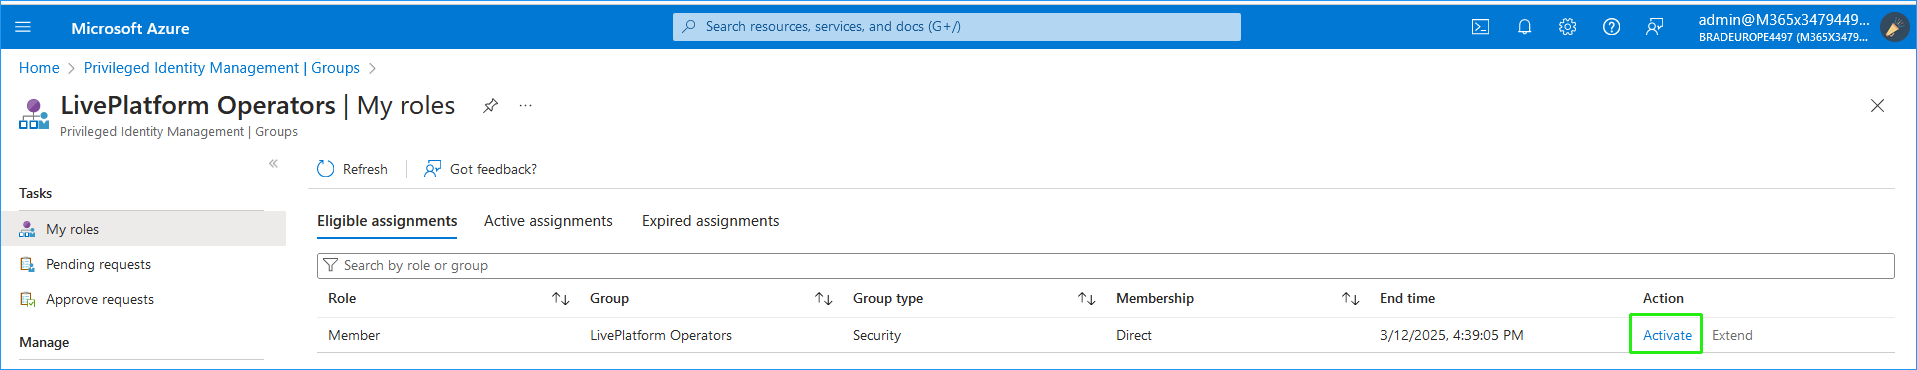Focus the Search by role or group field
1917x370 pixels.
[1105, 265]
